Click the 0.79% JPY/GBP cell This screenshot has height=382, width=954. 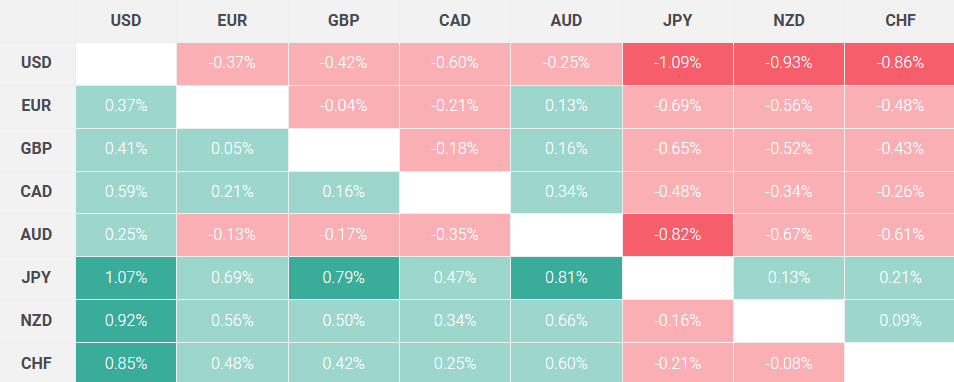(344, 278)
